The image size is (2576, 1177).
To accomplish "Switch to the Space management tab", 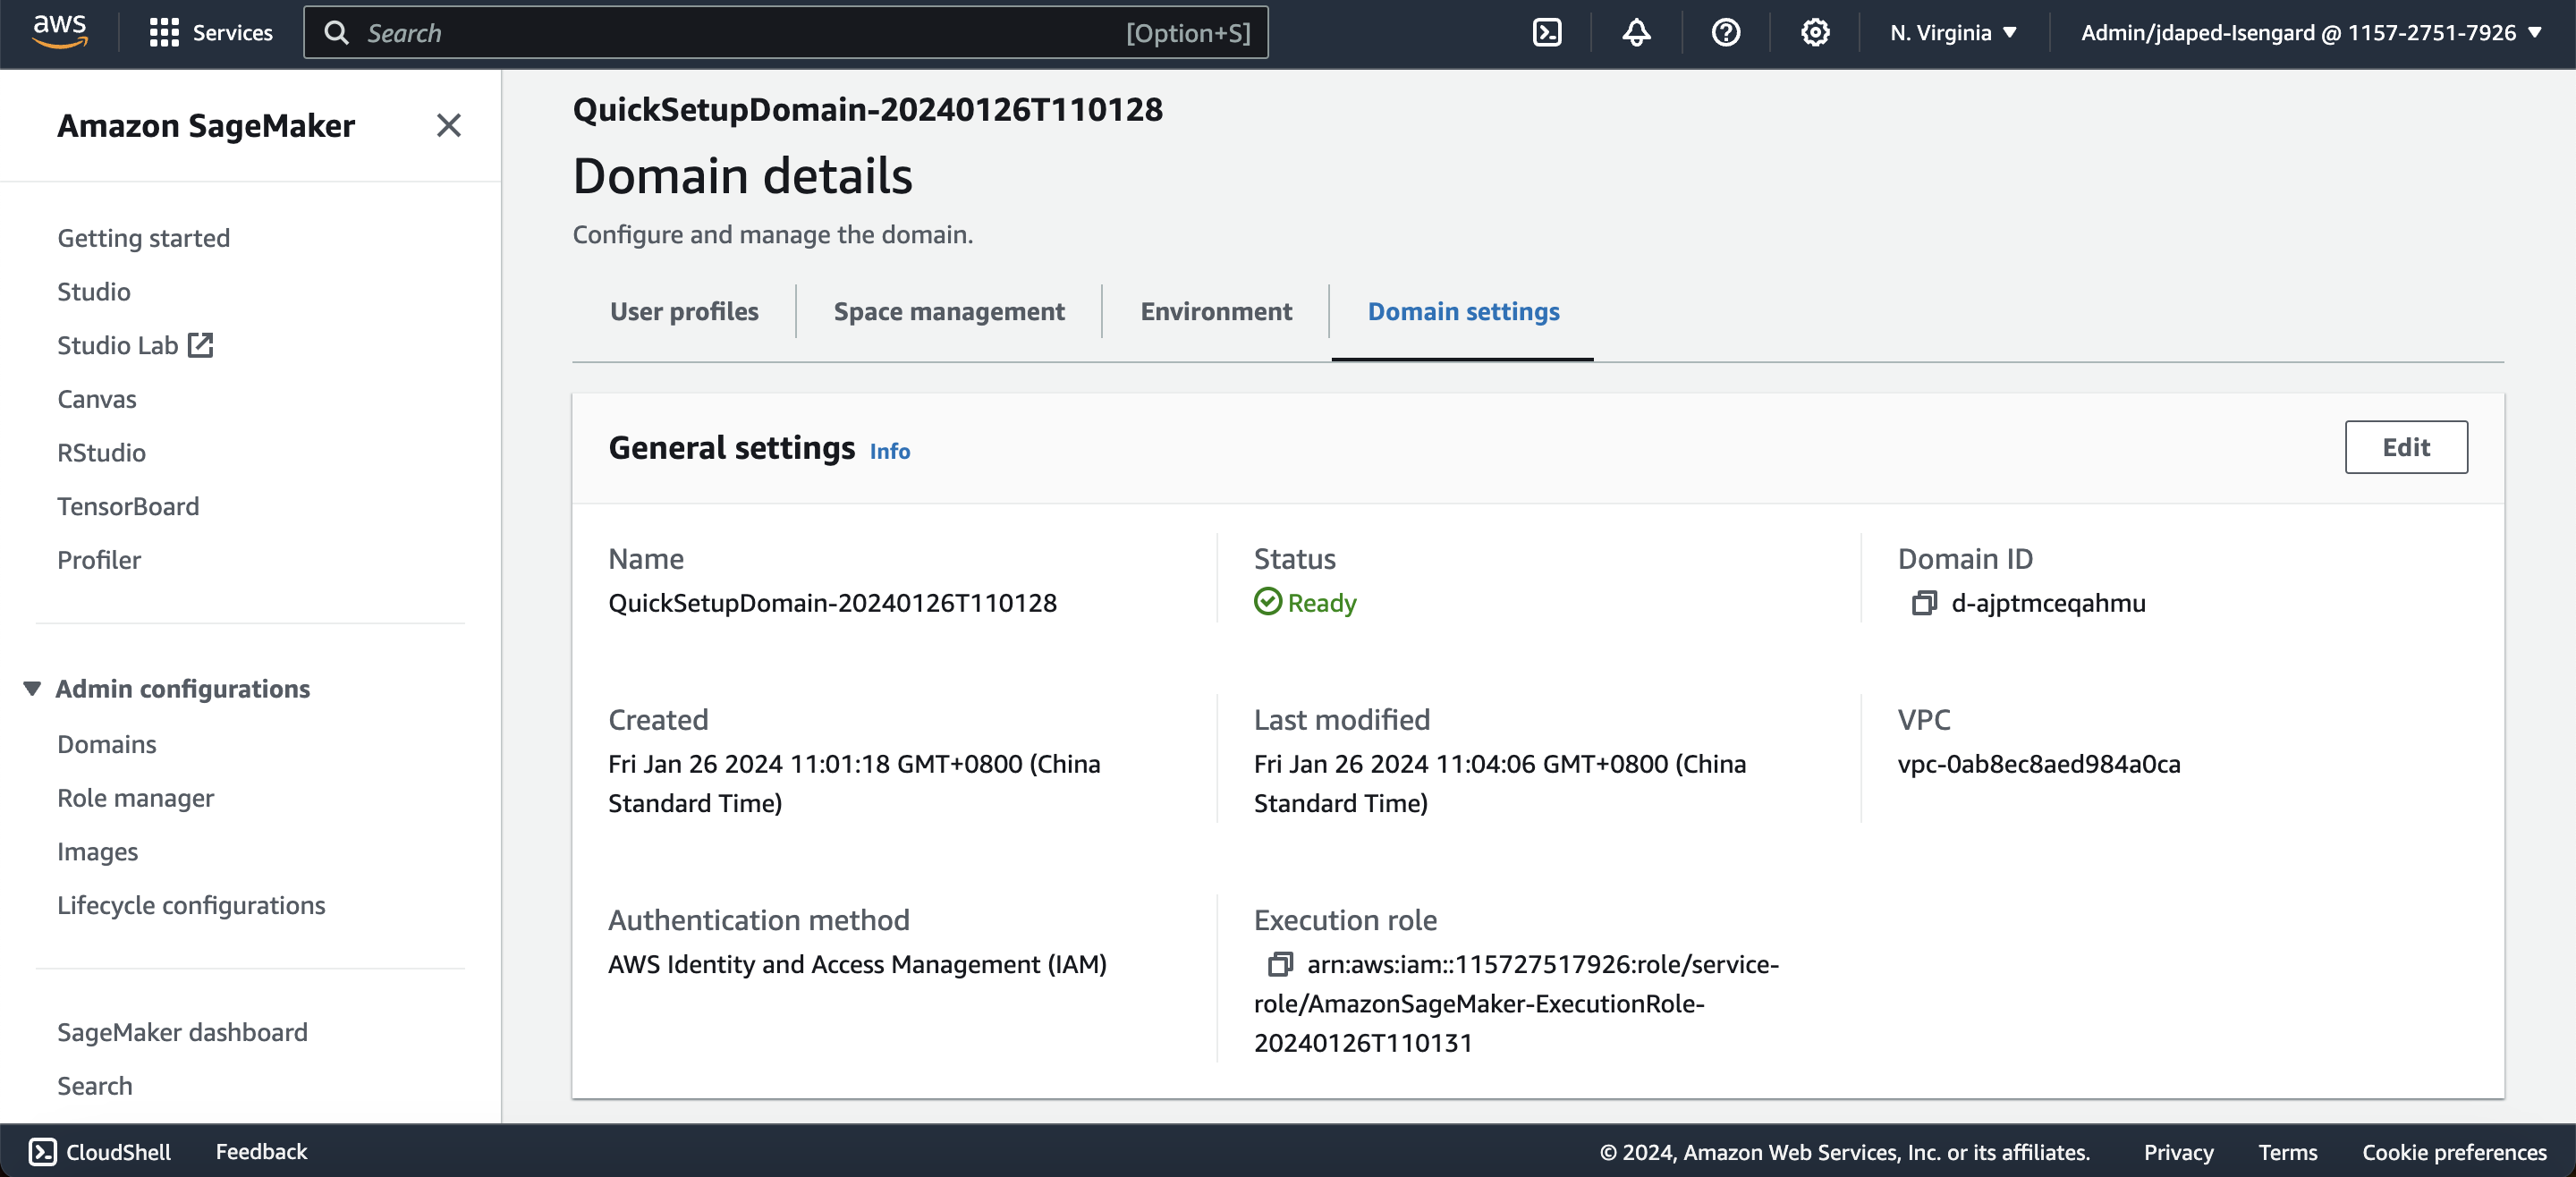I will point(948,312).
